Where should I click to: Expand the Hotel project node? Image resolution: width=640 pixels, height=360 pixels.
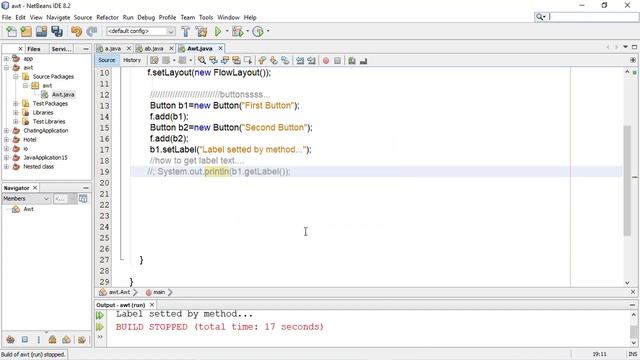click(x=6, y=140)
